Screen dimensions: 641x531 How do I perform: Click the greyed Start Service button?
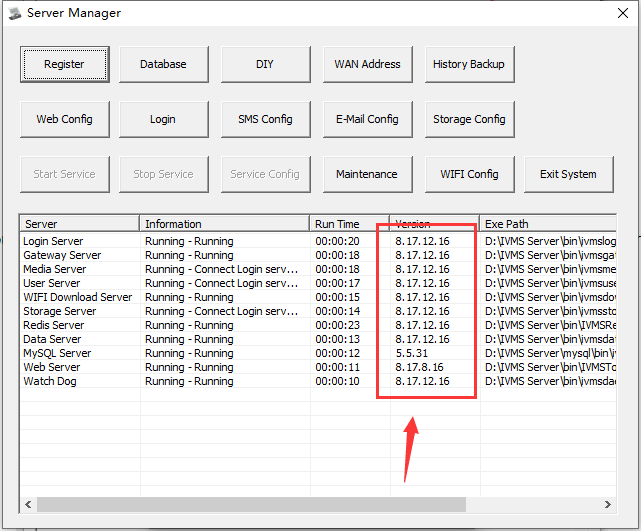65,174
